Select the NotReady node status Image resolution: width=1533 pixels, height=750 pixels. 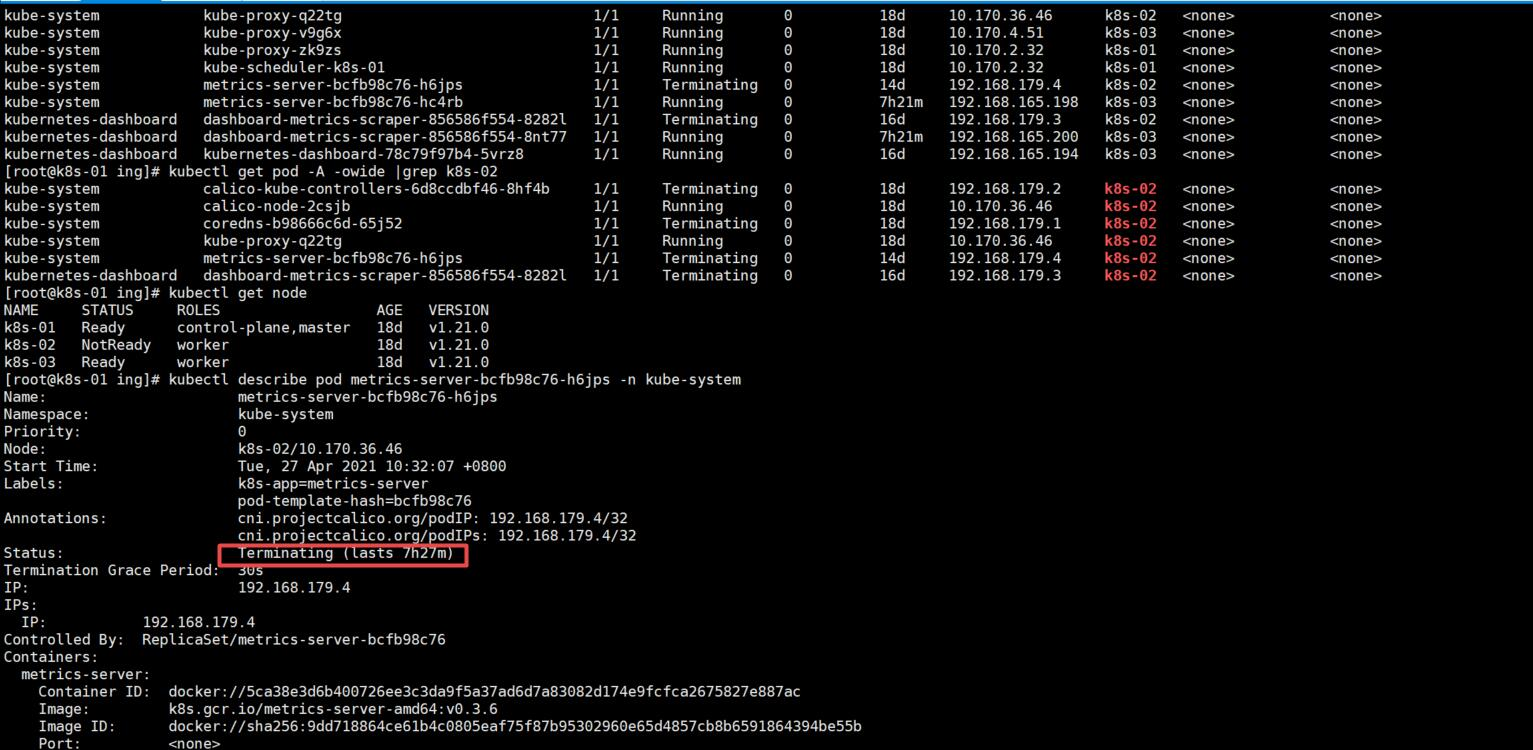tap(116, 345)
